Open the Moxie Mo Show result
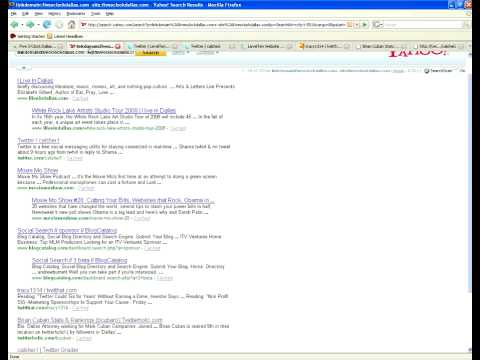The height and width of the screenshot is (360, 480). [x=37, y=170]
